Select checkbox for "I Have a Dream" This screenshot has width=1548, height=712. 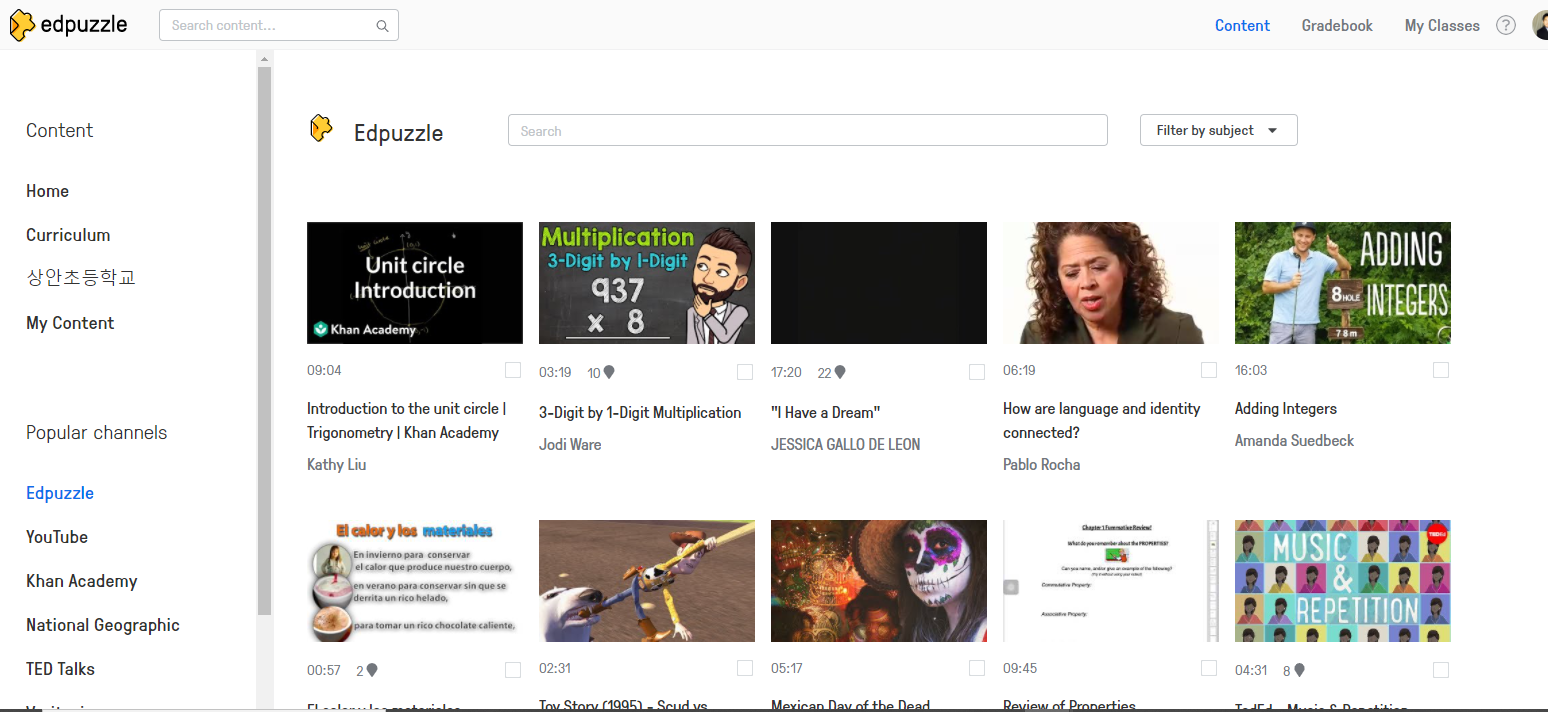(x=977, y=372)
